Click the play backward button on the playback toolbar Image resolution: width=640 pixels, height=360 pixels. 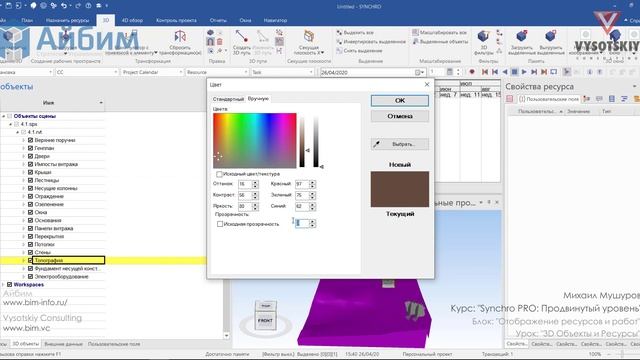tap(504, 72)
